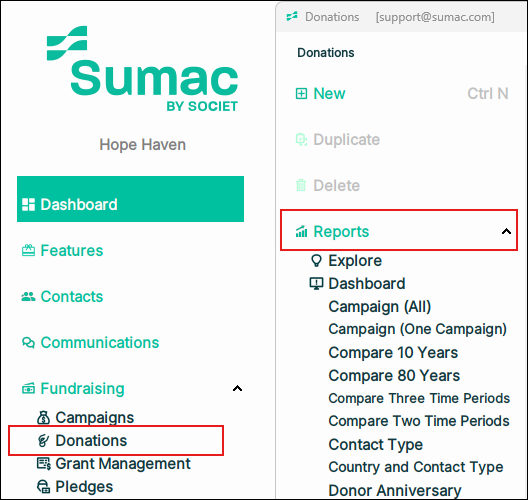Click the Grant Management icon
This screenshot has height=500, width=528.
(x=44, y=464)
